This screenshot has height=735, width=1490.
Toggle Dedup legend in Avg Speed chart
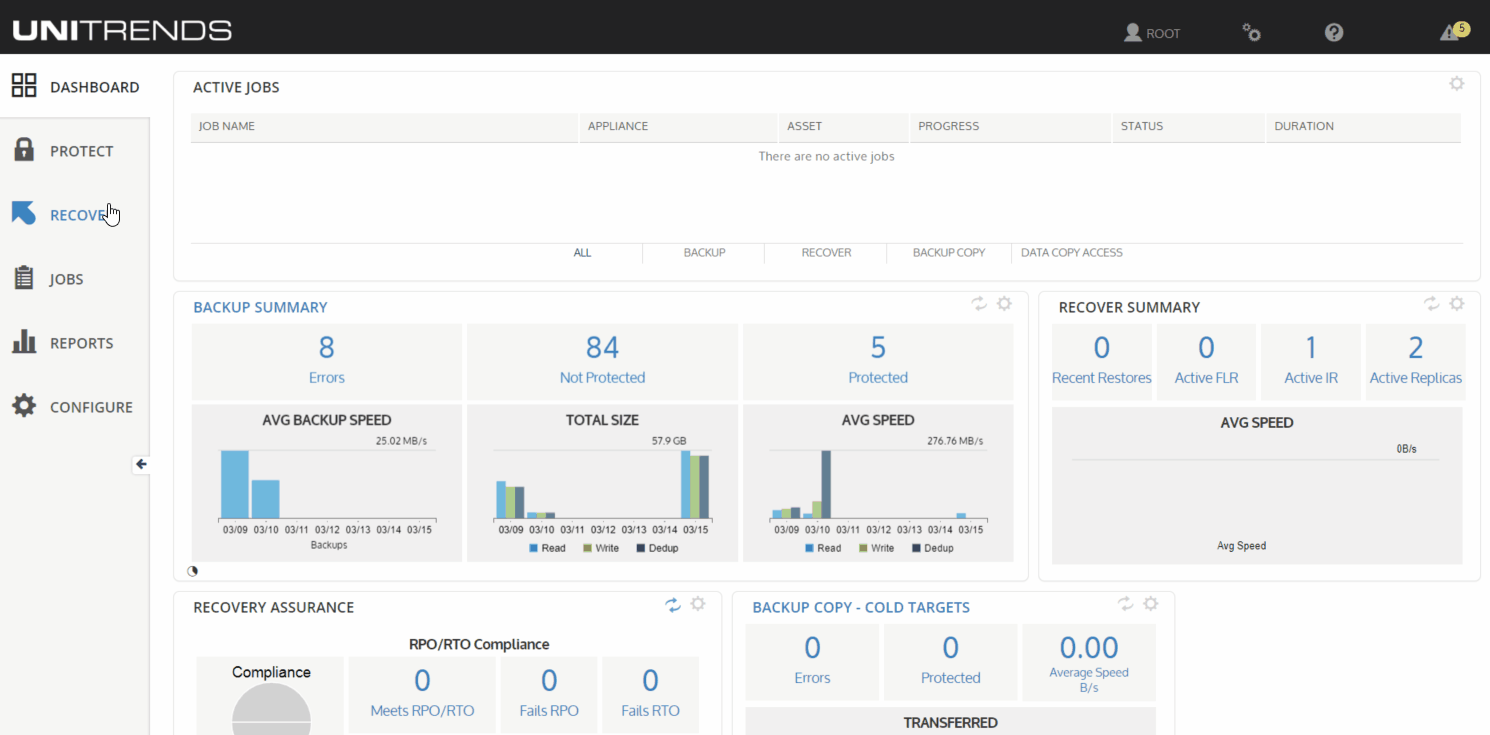click(x=931, y=548)
